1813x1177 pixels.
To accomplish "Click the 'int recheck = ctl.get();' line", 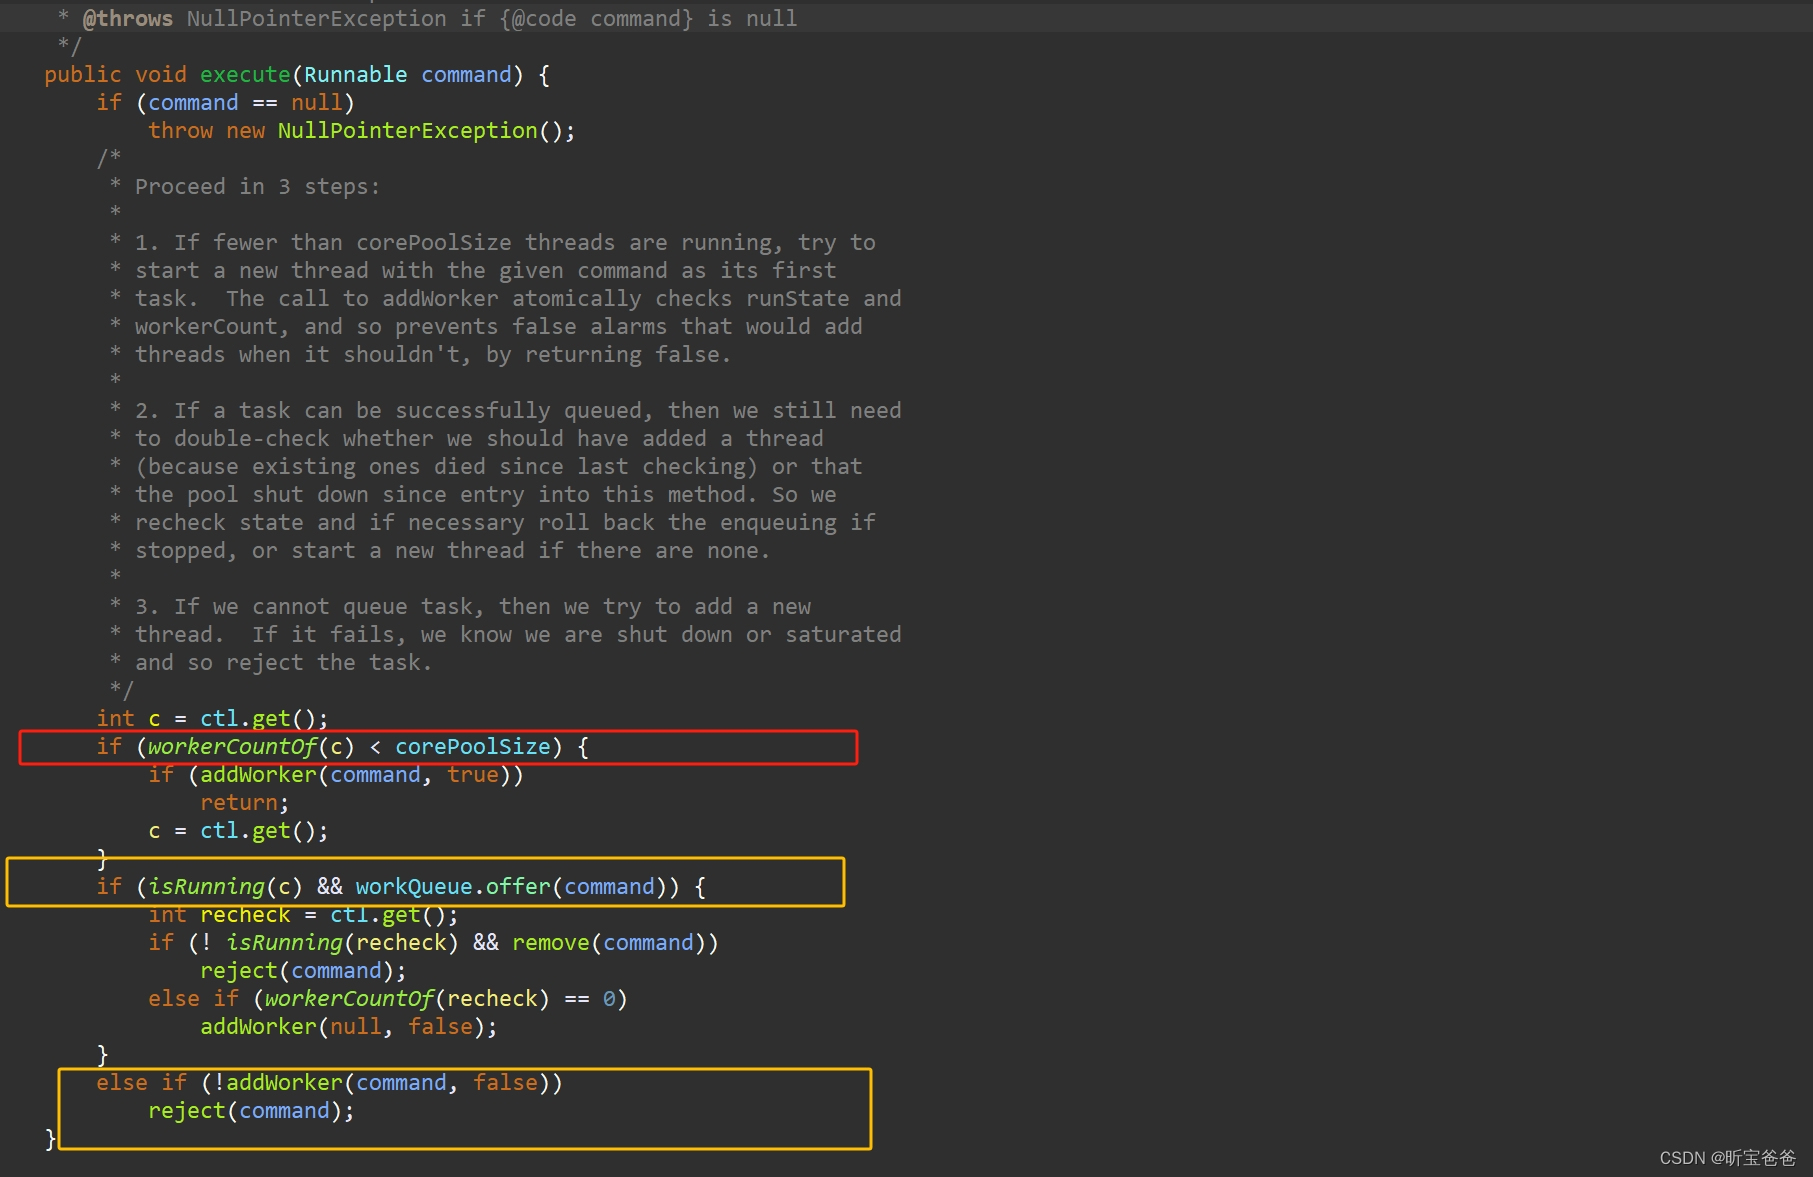I will (x=303, y=915).
